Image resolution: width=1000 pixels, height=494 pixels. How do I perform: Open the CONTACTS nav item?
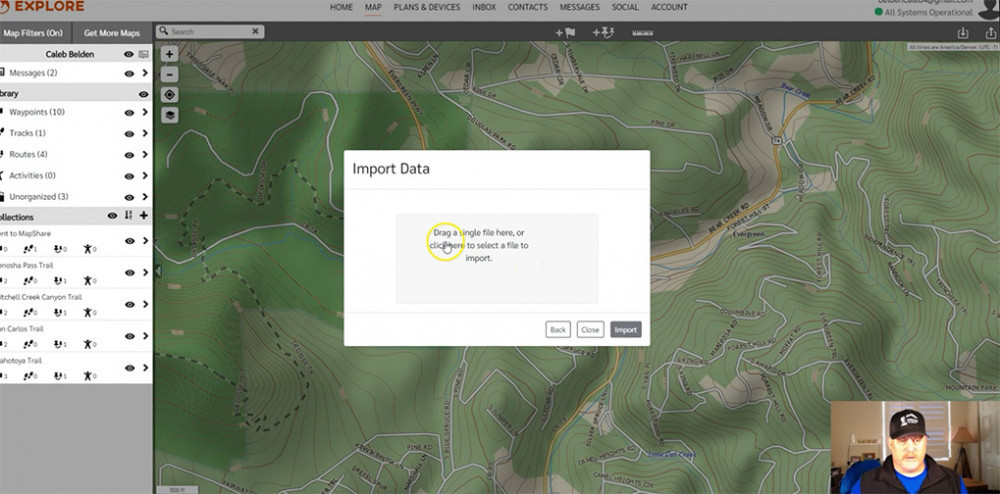[x=527, y=7]
